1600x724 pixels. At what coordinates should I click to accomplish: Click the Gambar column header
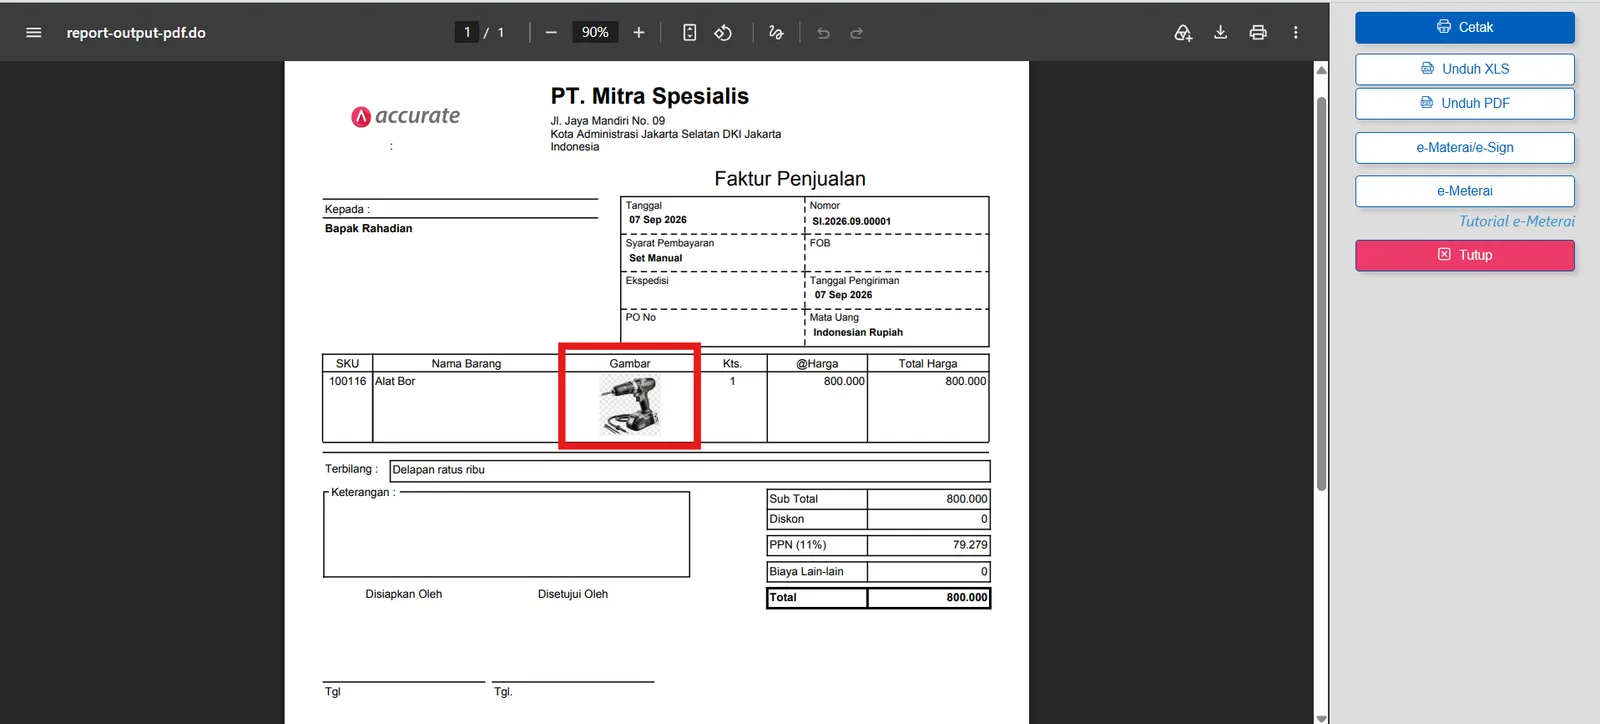click(630, 364)
